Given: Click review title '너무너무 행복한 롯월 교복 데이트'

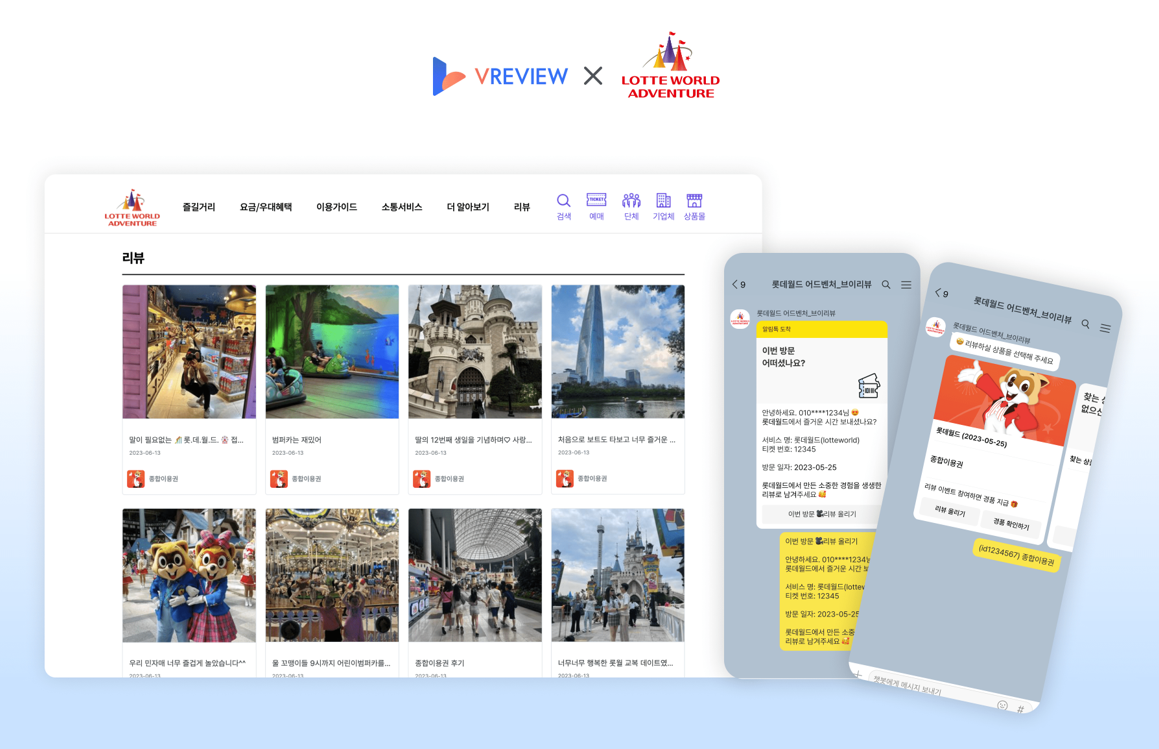Looking at the screenshot, I should click(615, 663).
